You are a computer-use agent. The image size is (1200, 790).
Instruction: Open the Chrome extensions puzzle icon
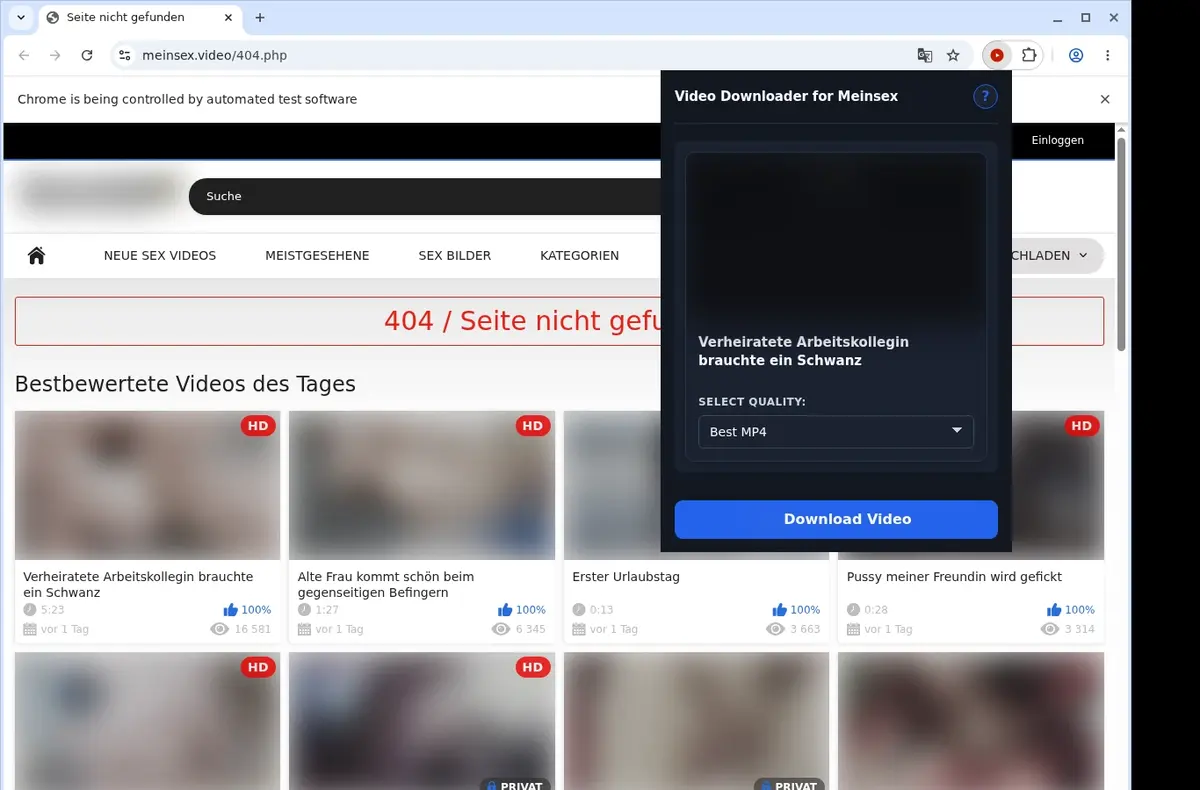(1028, 56)
